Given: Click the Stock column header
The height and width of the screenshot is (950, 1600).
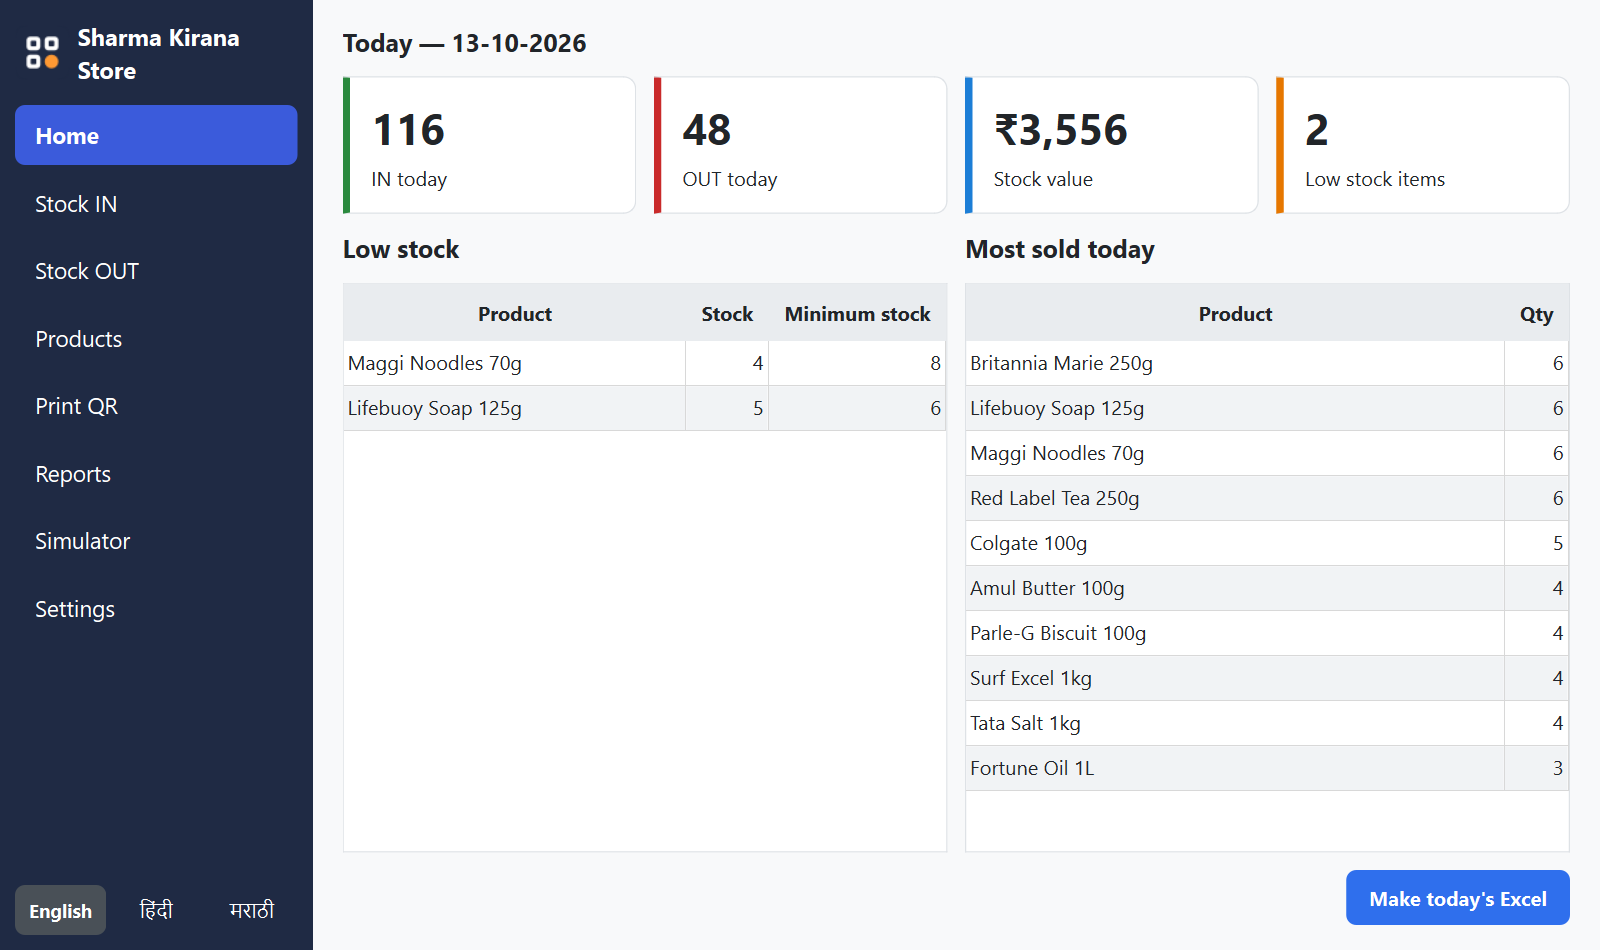Looking at the screenshot, I should [x=727, y=314].
